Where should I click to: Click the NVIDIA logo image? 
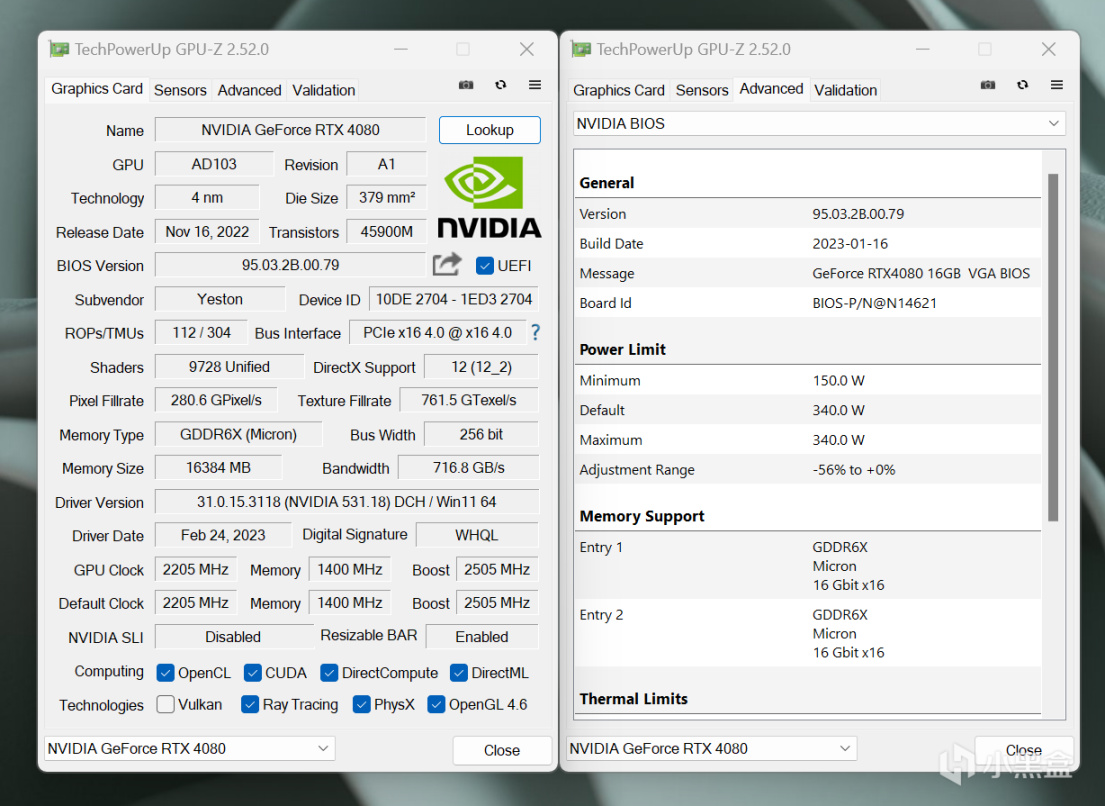coord(489,197)
